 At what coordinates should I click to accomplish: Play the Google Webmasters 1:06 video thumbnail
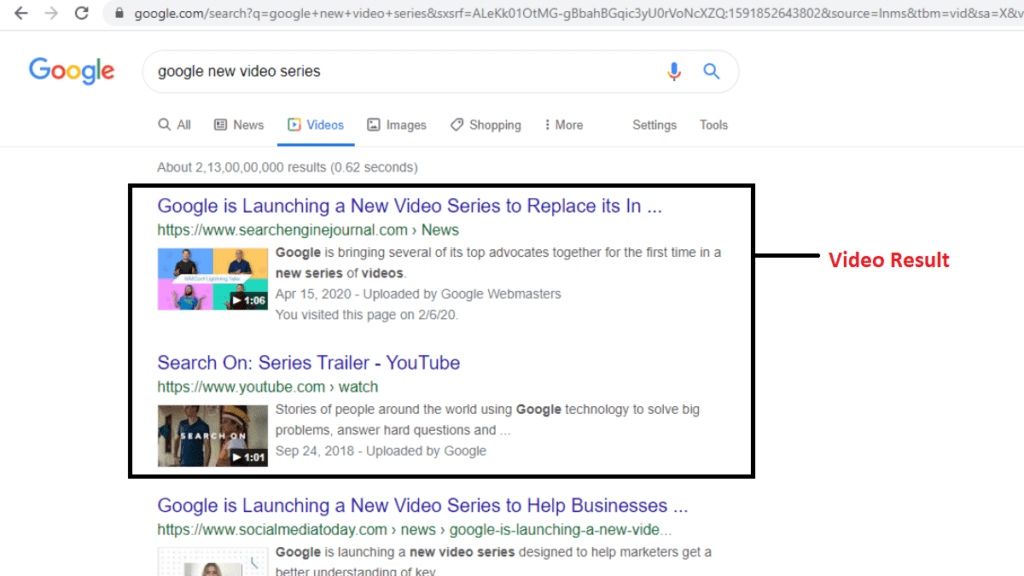click(x=213, y=279)
